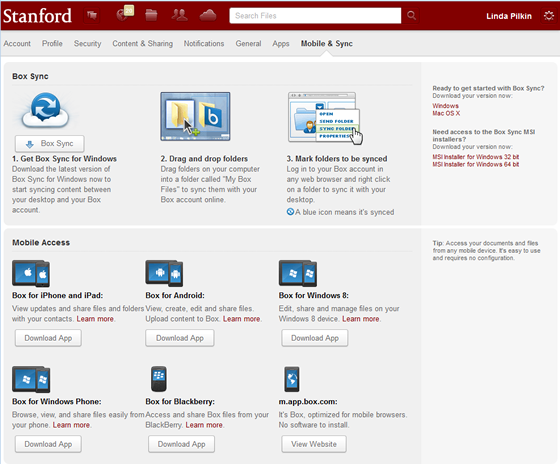Click the Box Sync cloud arrows icon
This screenshot has height=464, width=560.
coord(45,110)
